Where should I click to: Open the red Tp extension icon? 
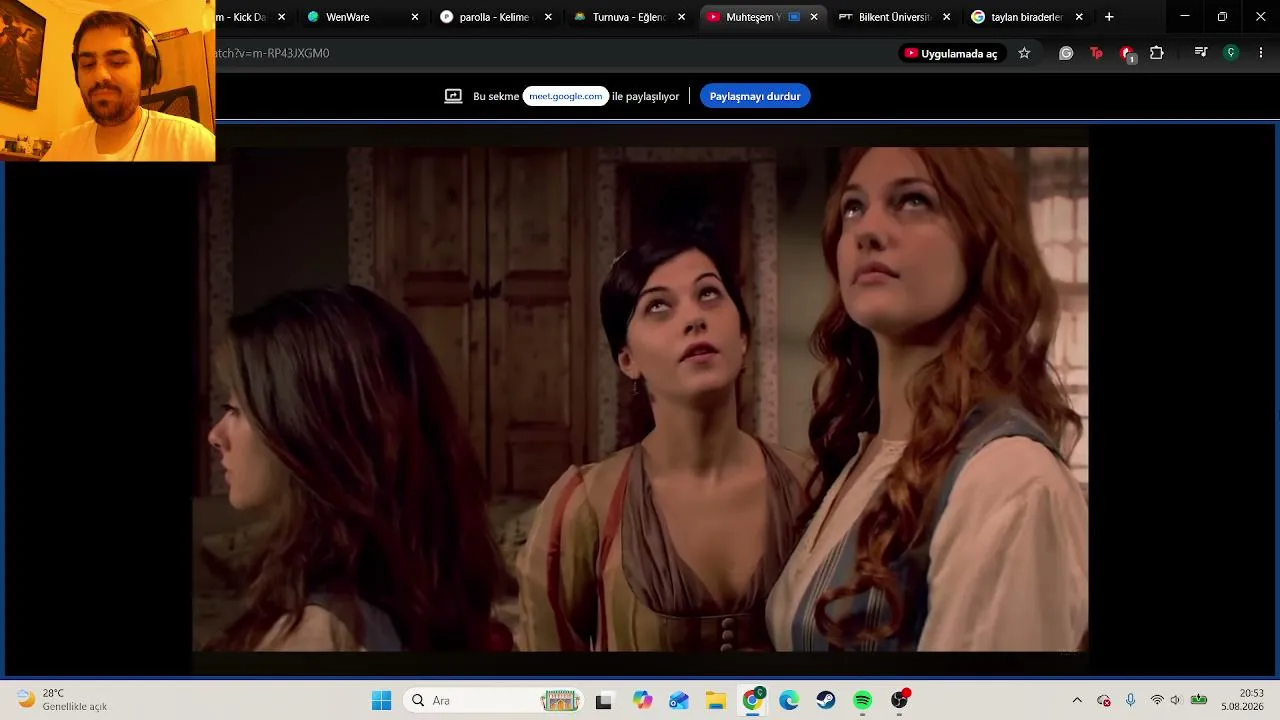1096,53
